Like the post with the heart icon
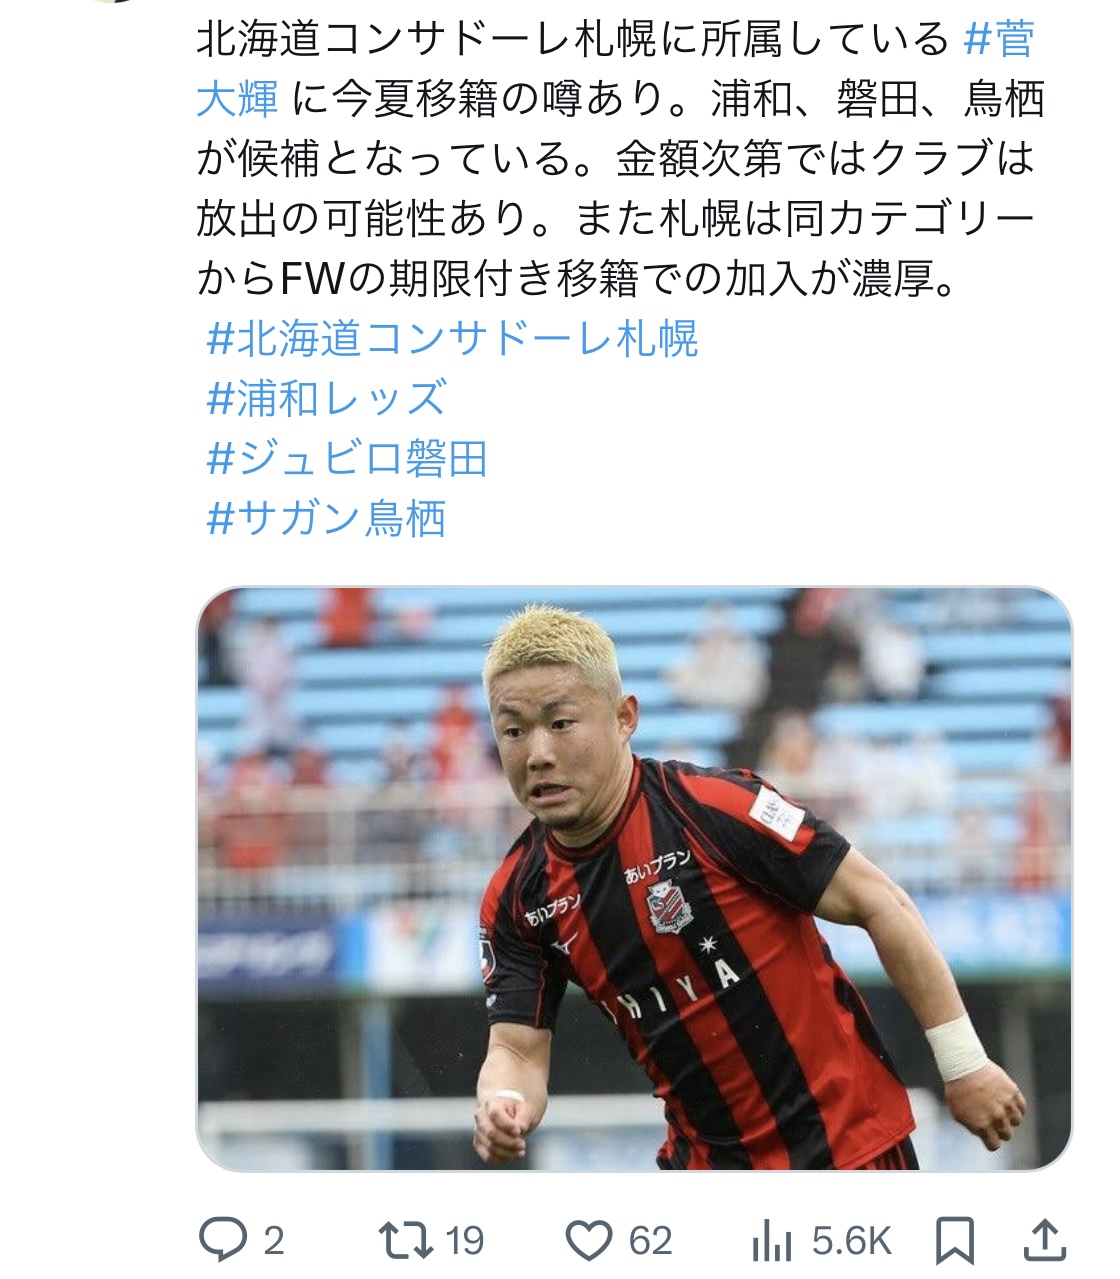 coord(589,1241)
